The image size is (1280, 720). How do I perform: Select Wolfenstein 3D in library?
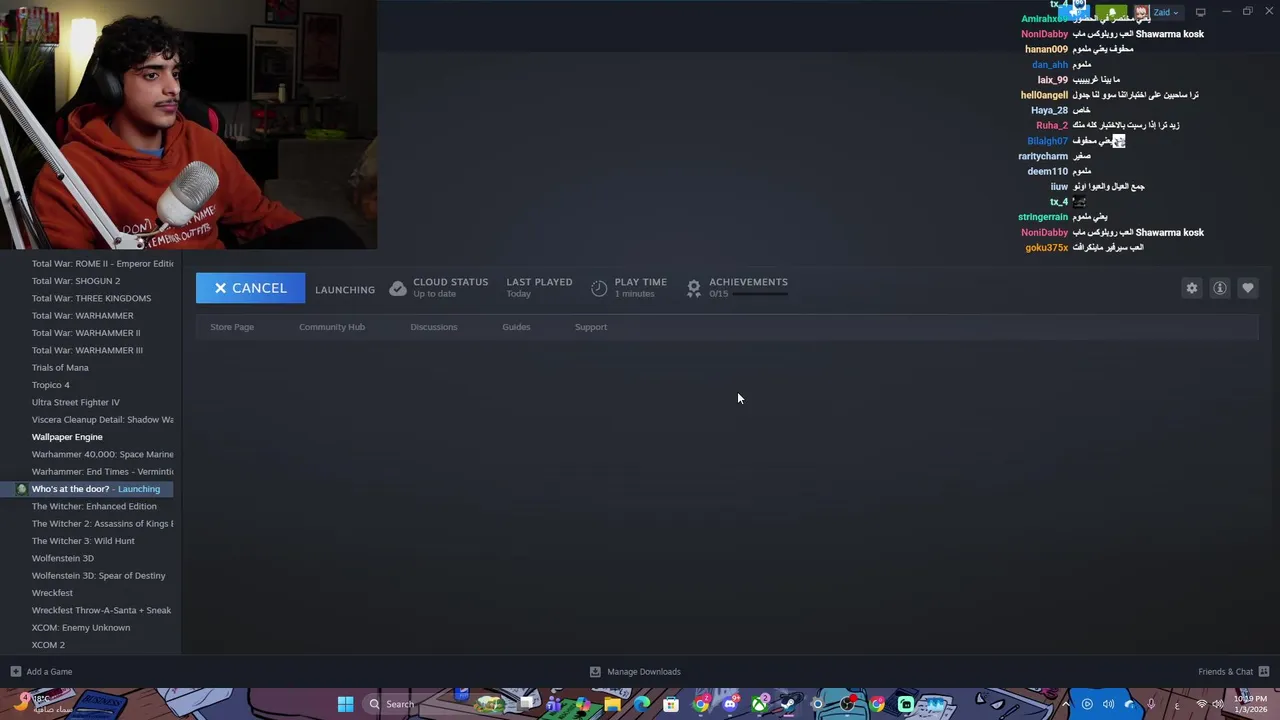pos(62,558)
